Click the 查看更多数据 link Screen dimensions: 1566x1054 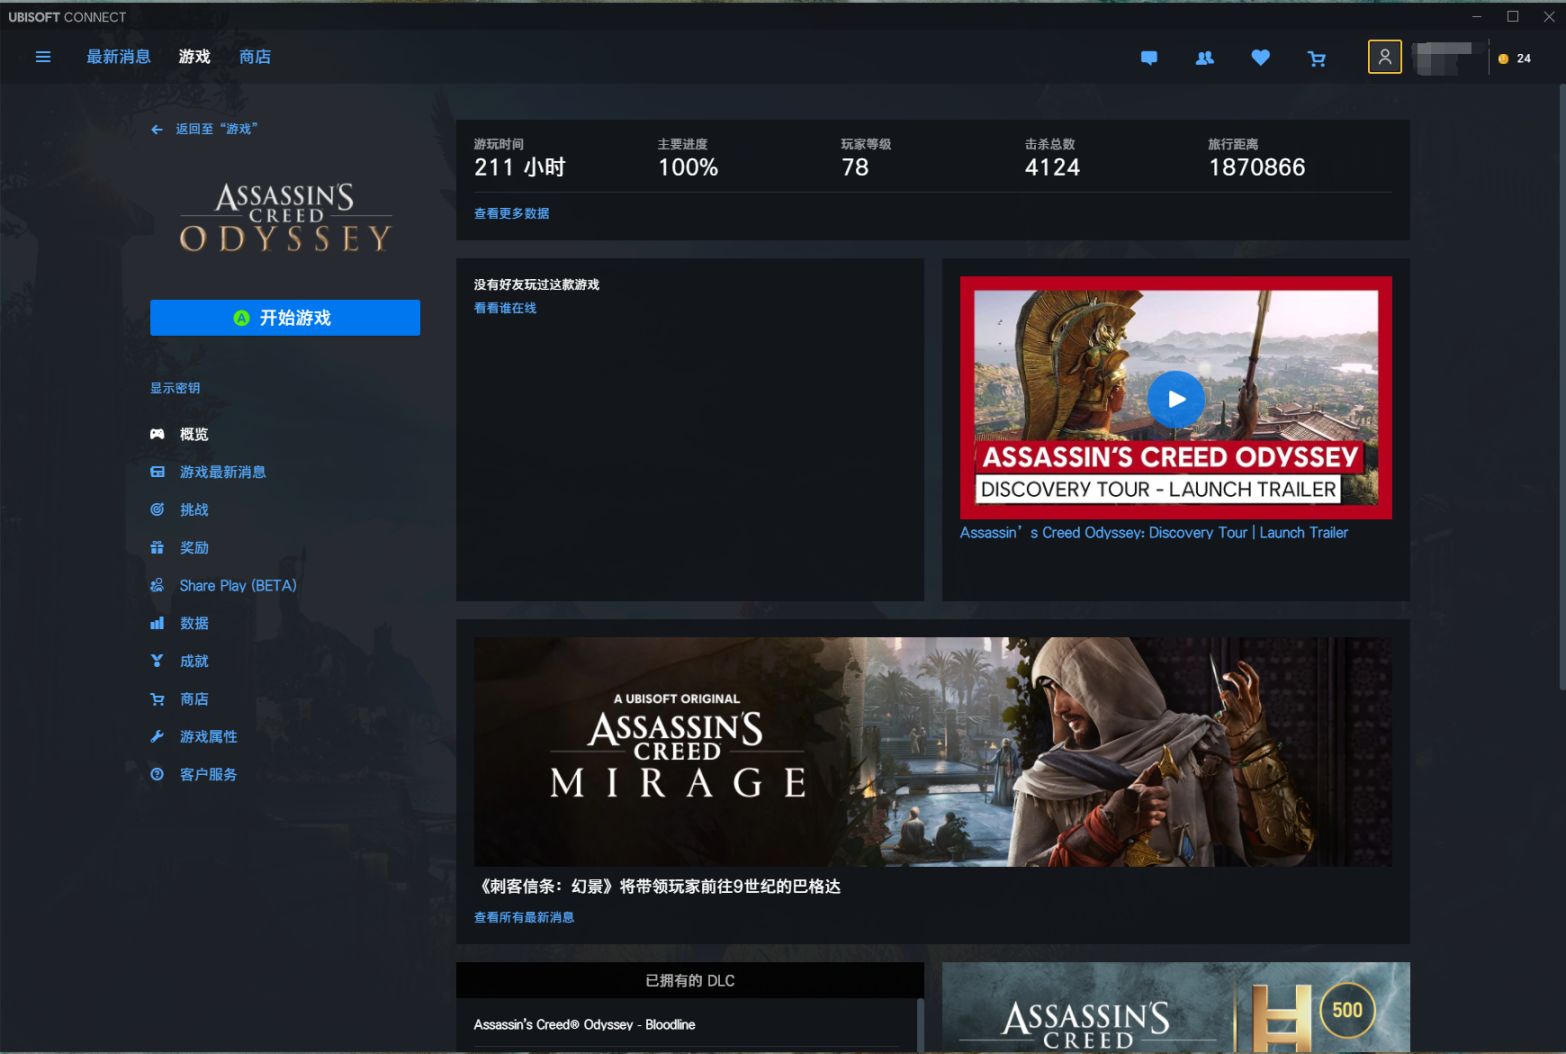pyautogui.click(x=512, y=213)
